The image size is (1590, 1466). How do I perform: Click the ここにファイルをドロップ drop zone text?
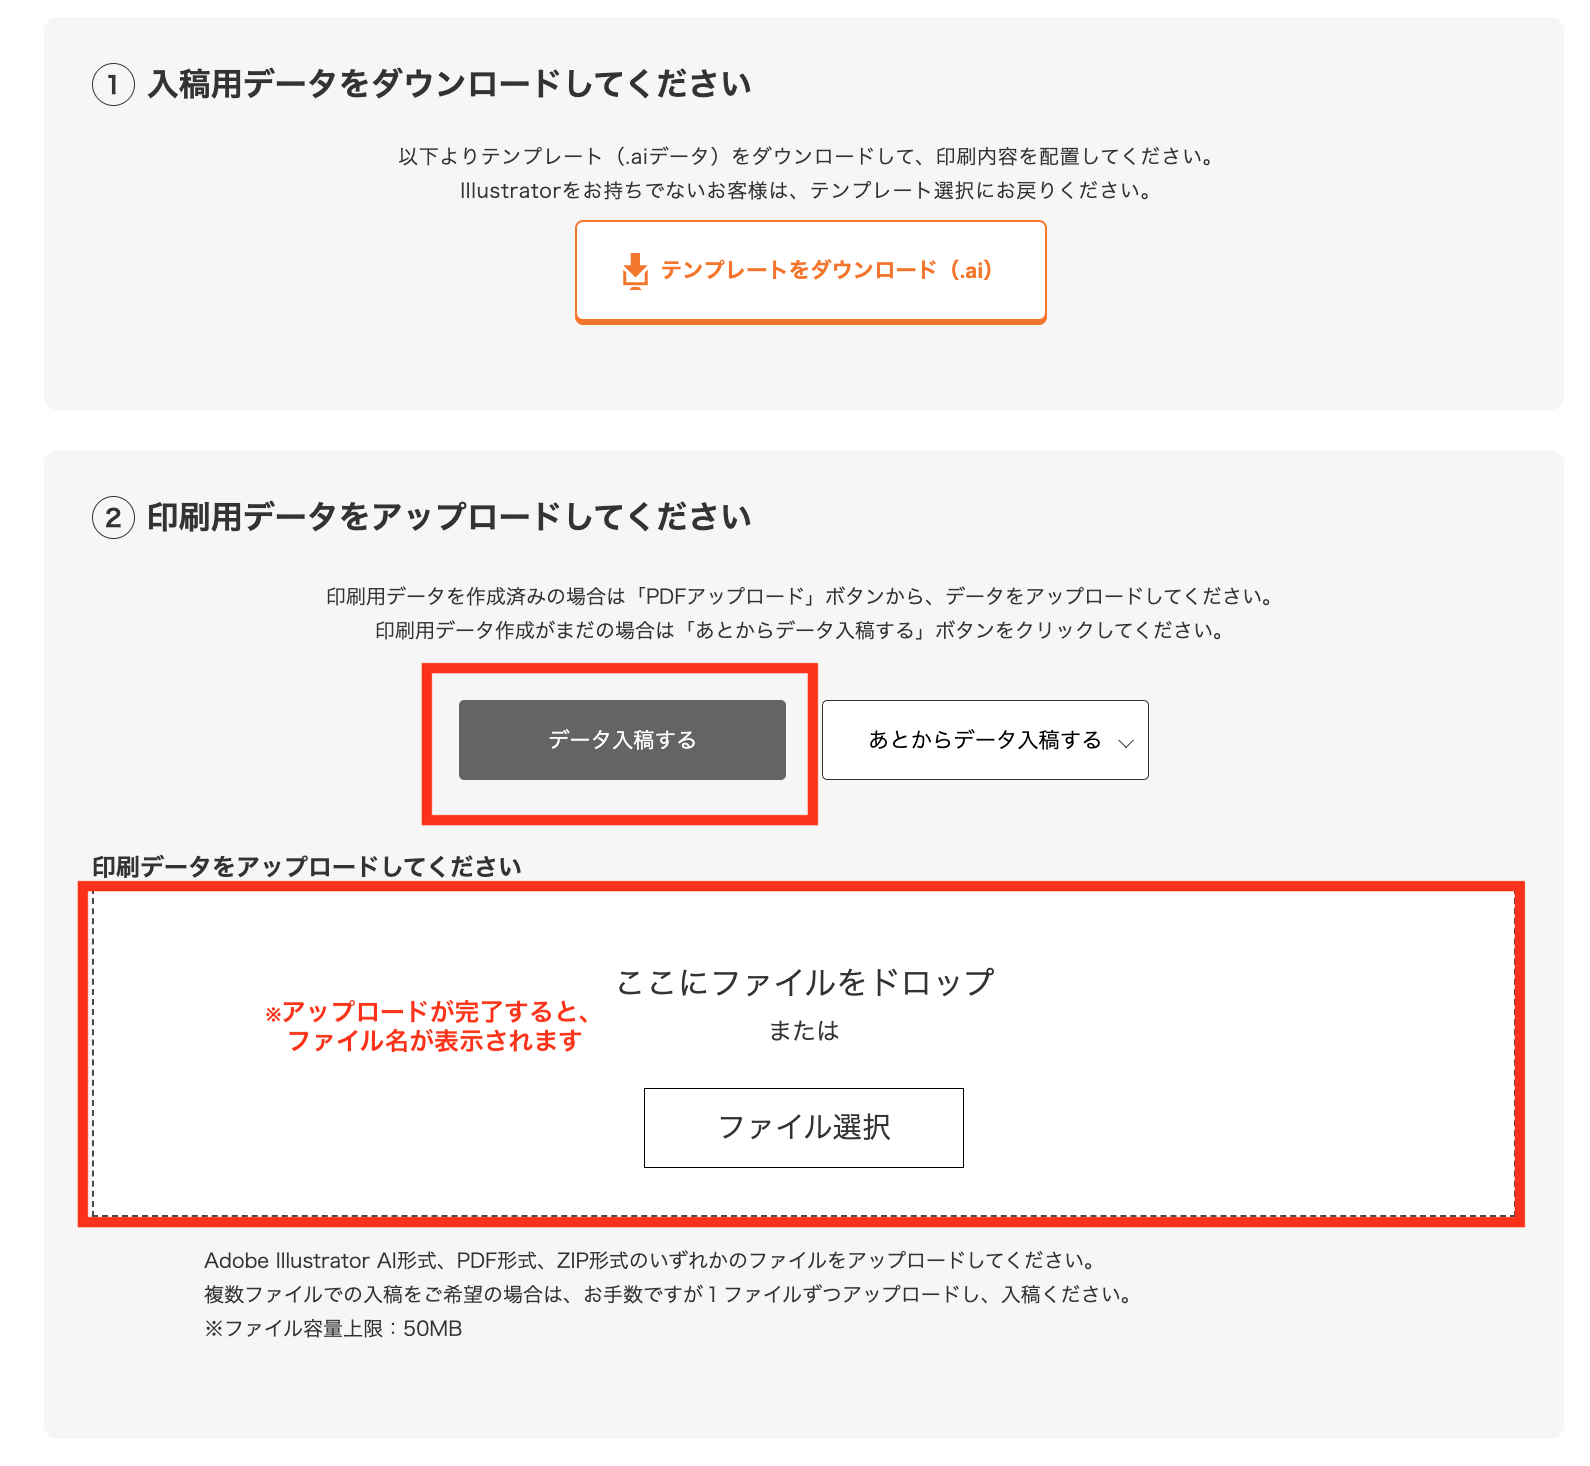[x=805, y=982]
